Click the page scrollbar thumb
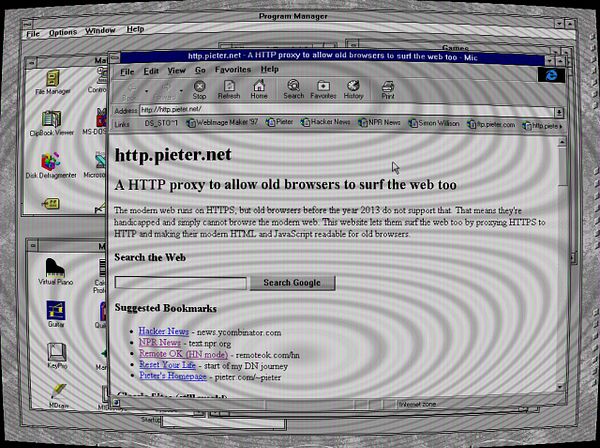The image size is (600, 448). [x=562, y=166]
